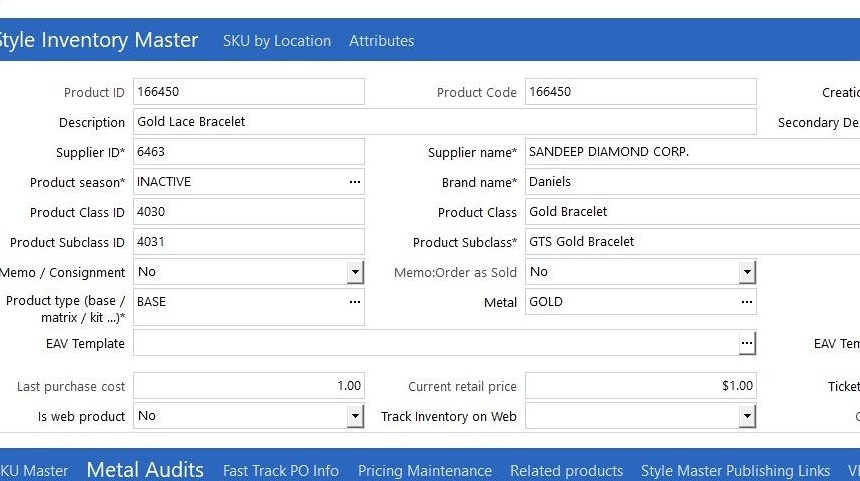Switch to the Attributes tab
The image size is (860, 481).
coord(382,41)
